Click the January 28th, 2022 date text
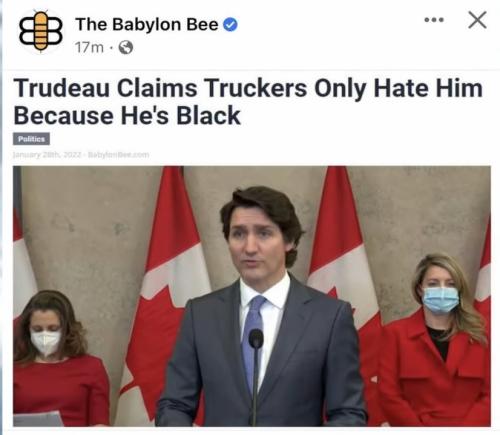 (x=47, y=155)
